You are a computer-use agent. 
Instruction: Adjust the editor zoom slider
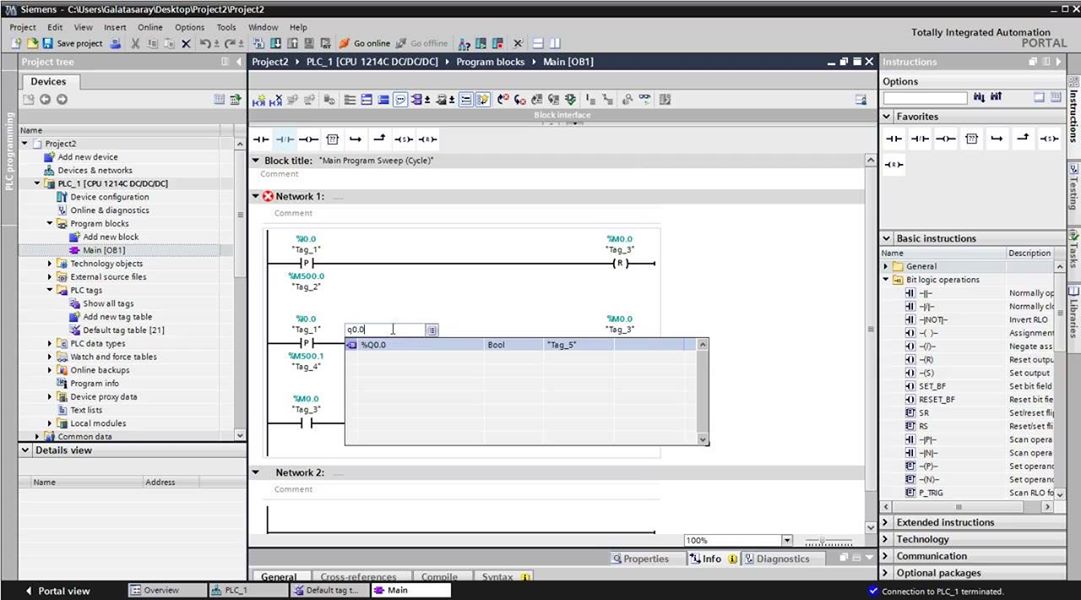click(x=827, y=541)
